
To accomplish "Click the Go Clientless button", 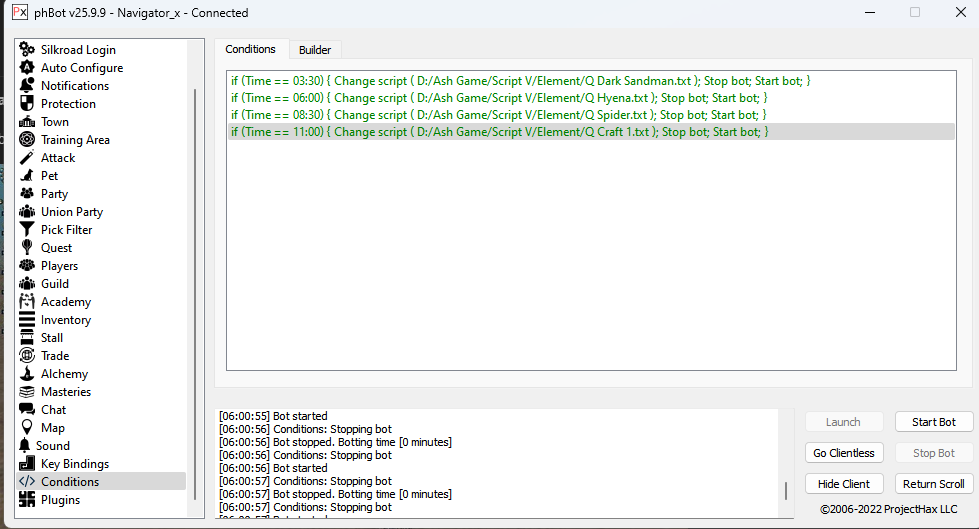I will 843,453.
